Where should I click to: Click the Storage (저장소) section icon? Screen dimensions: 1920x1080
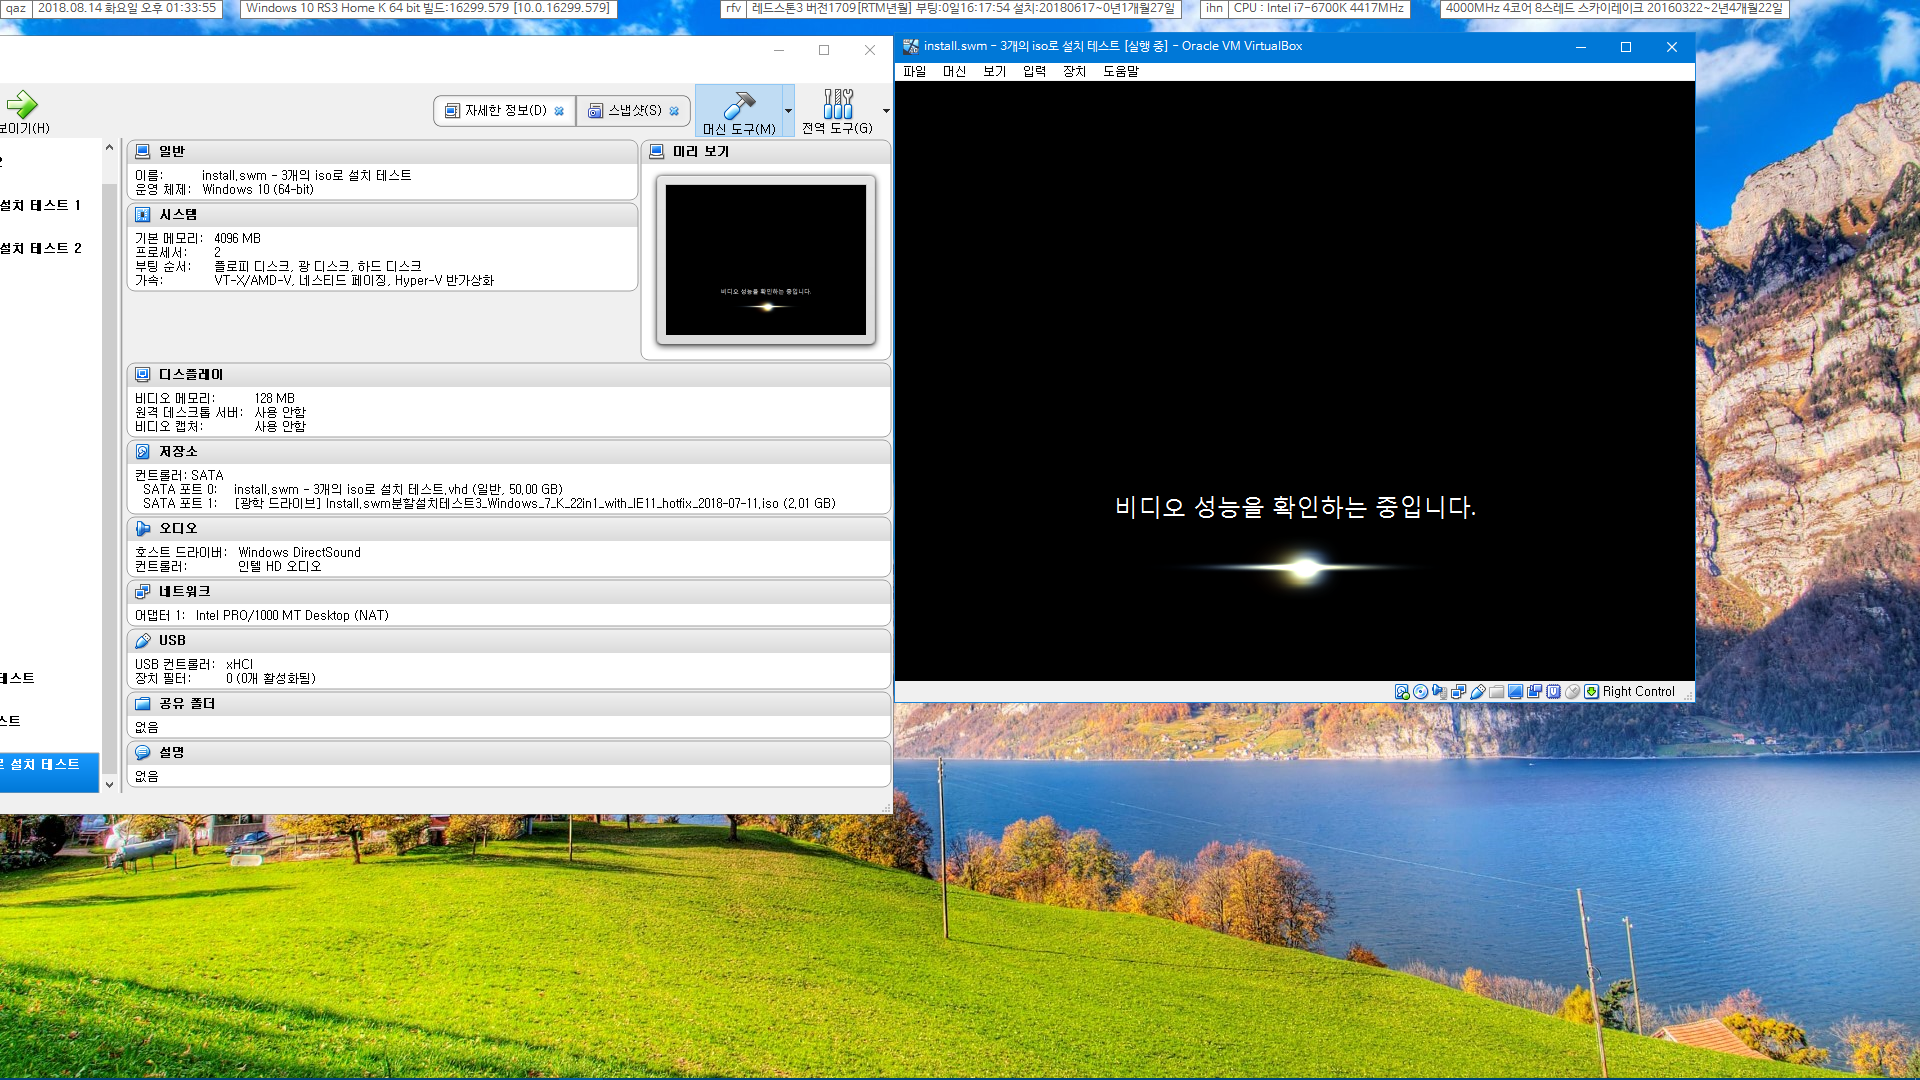coord(143,451)
